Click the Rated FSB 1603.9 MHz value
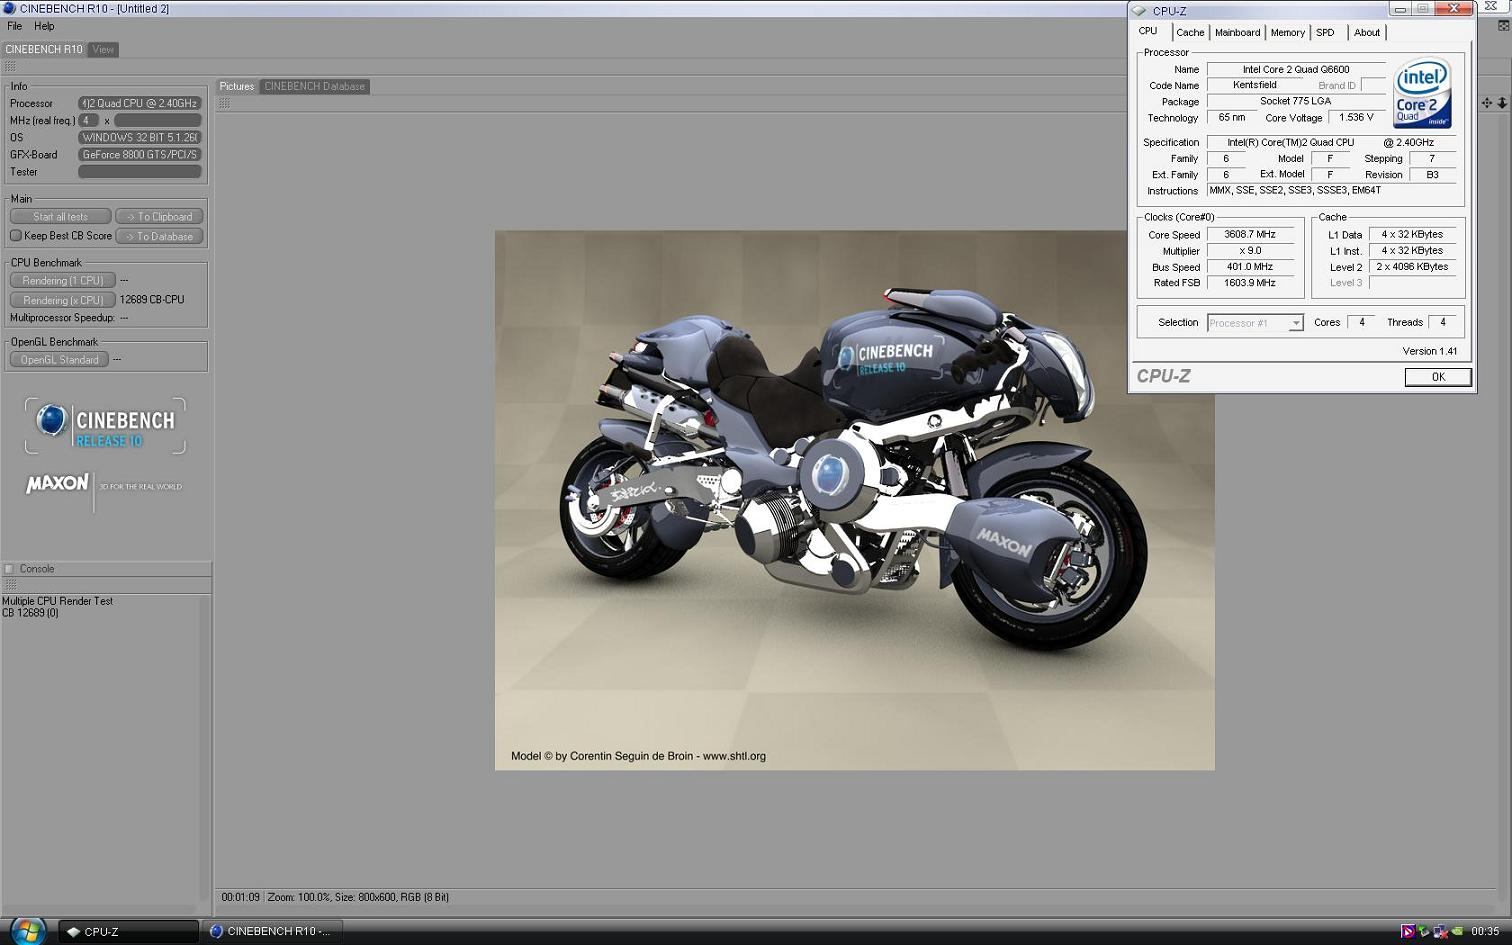 1250,283
